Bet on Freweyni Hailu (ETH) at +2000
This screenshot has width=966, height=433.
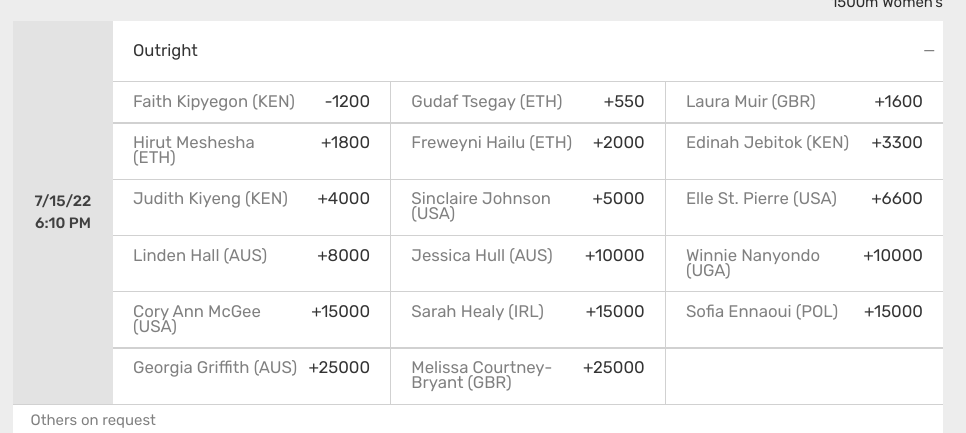pos(528,152)
